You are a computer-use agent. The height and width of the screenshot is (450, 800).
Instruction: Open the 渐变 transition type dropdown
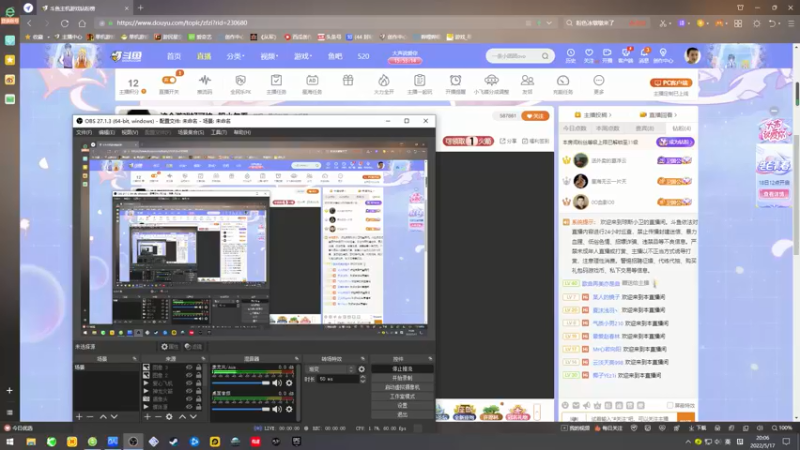pyautogui.click(x=330, y=369)
